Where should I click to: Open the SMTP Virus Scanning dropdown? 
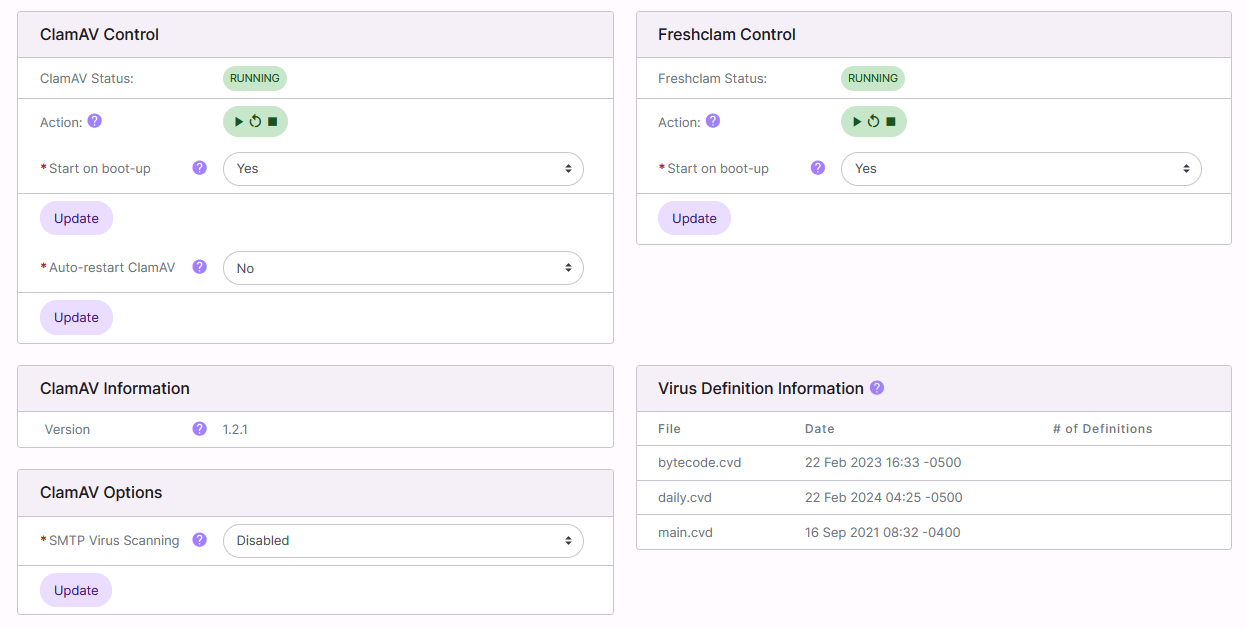click(403, 540)
